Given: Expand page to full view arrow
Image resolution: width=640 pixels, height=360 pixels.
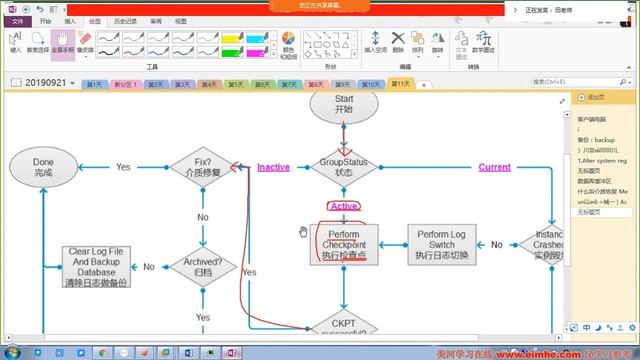Looking at the screenshot, I should click(562, 101).
